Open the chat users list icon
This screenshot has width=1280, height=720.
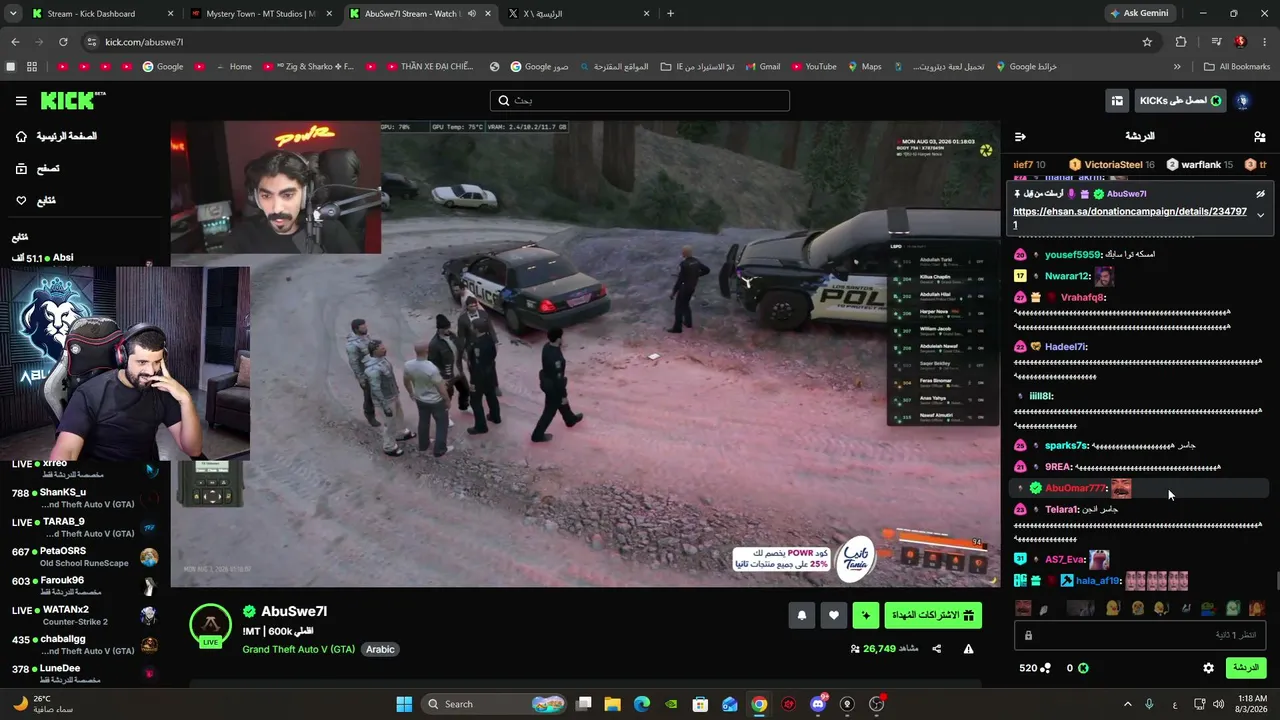pyautogui.click(x=1259, y=136)
